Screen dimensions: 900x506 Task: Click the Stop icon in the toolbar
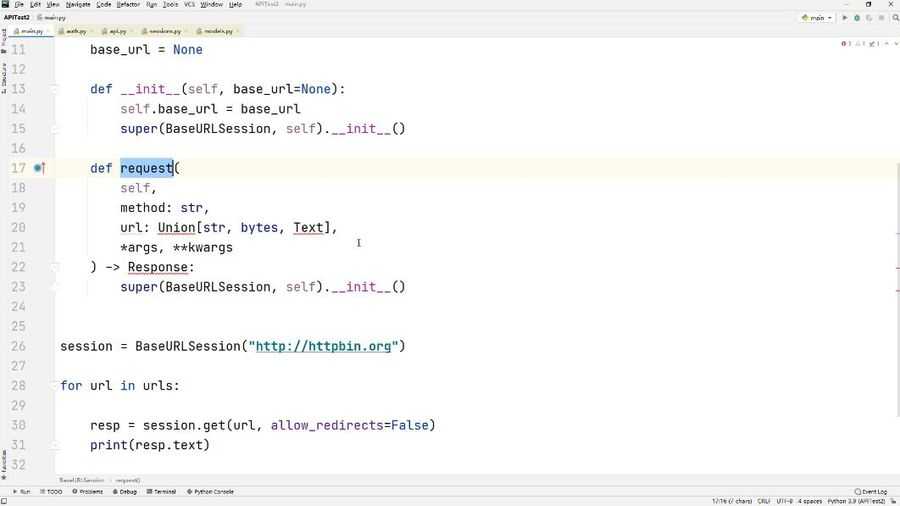coord(882,18)
